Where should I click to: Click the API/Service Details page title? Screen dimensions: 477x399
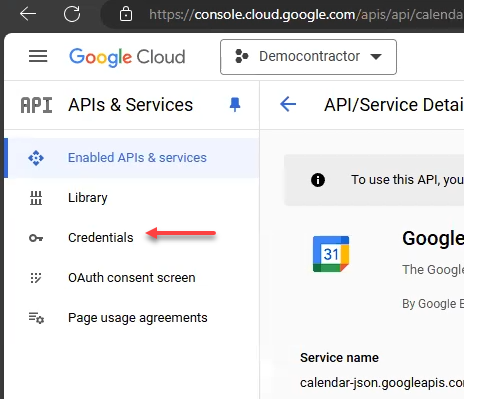pyautogui.click(x=394, y=105)
